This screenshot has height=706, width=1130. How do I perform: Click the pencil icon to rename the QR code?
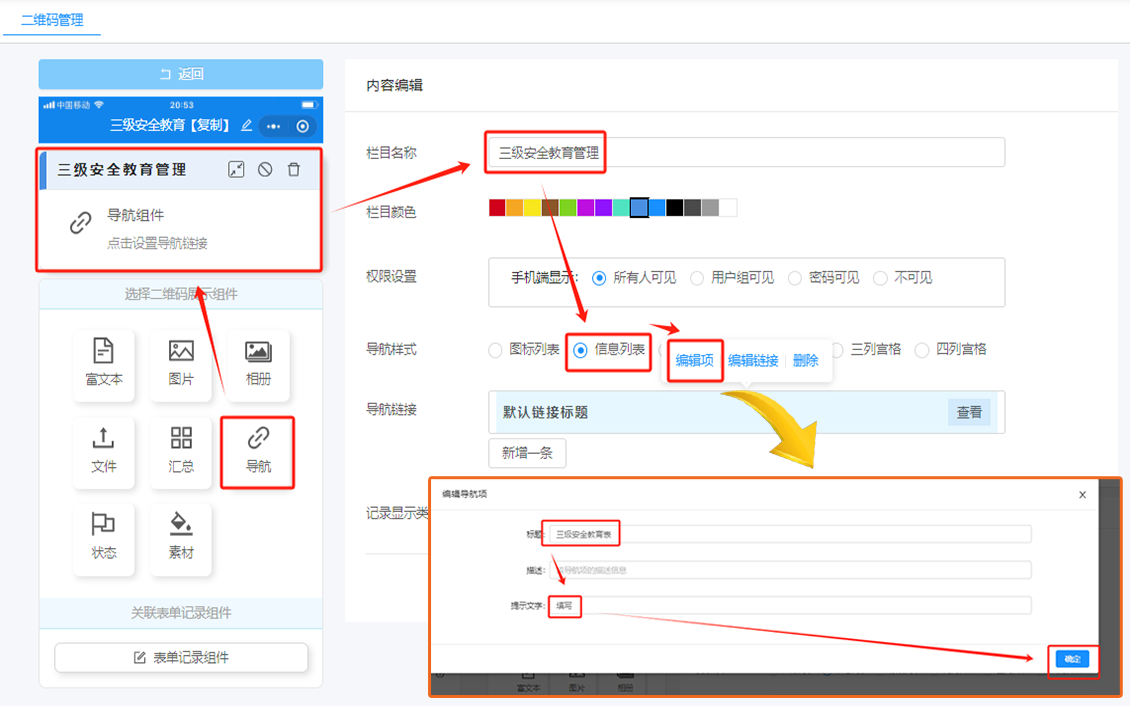[x=247, y=126]
